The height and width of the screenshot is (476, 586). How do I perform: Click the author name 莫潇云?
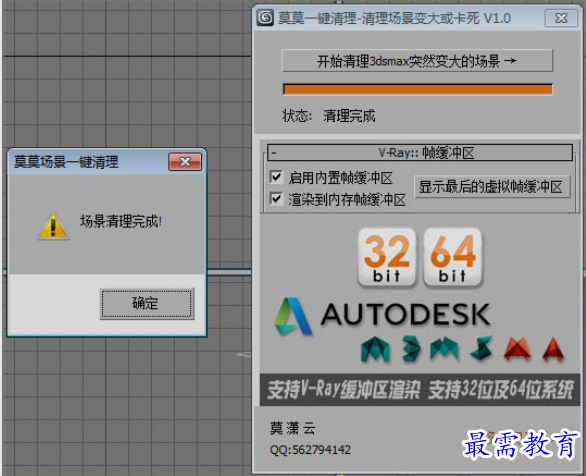coord(293,428)
